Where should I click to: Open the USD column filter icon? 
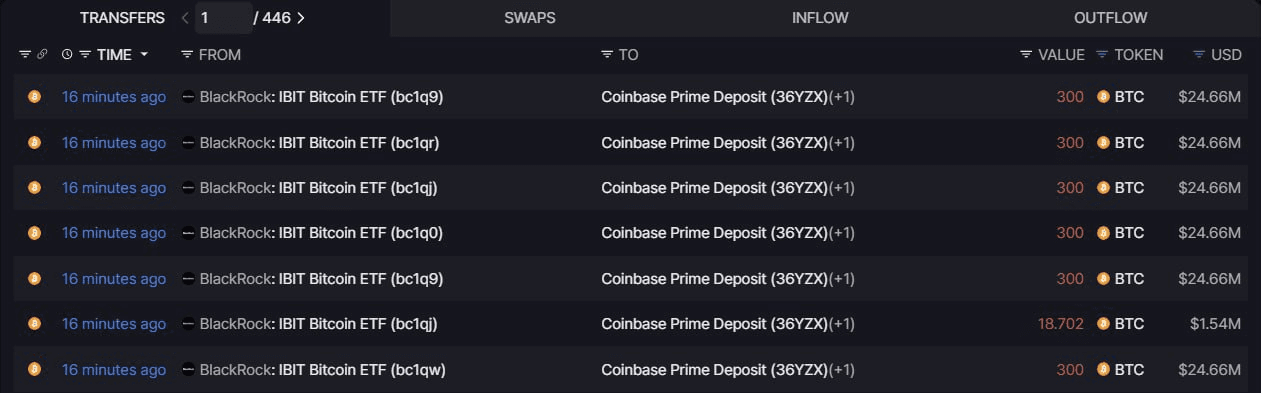click(1199, 55)
